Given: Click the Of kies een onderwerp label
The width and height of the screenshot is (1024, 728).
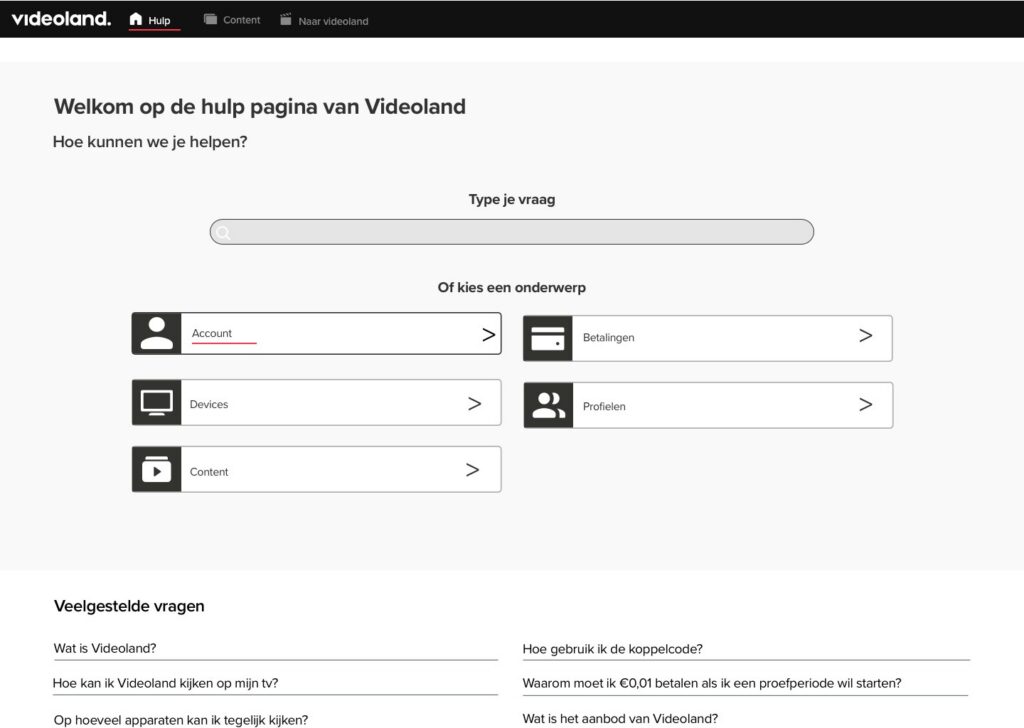Looking at the screenshot, I should [x=511, y=287].
